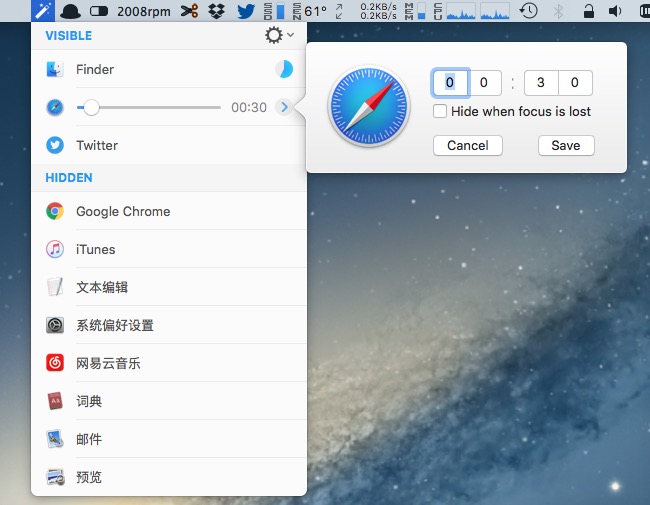Click the blue chevron next to 00:30

[284, 107]
